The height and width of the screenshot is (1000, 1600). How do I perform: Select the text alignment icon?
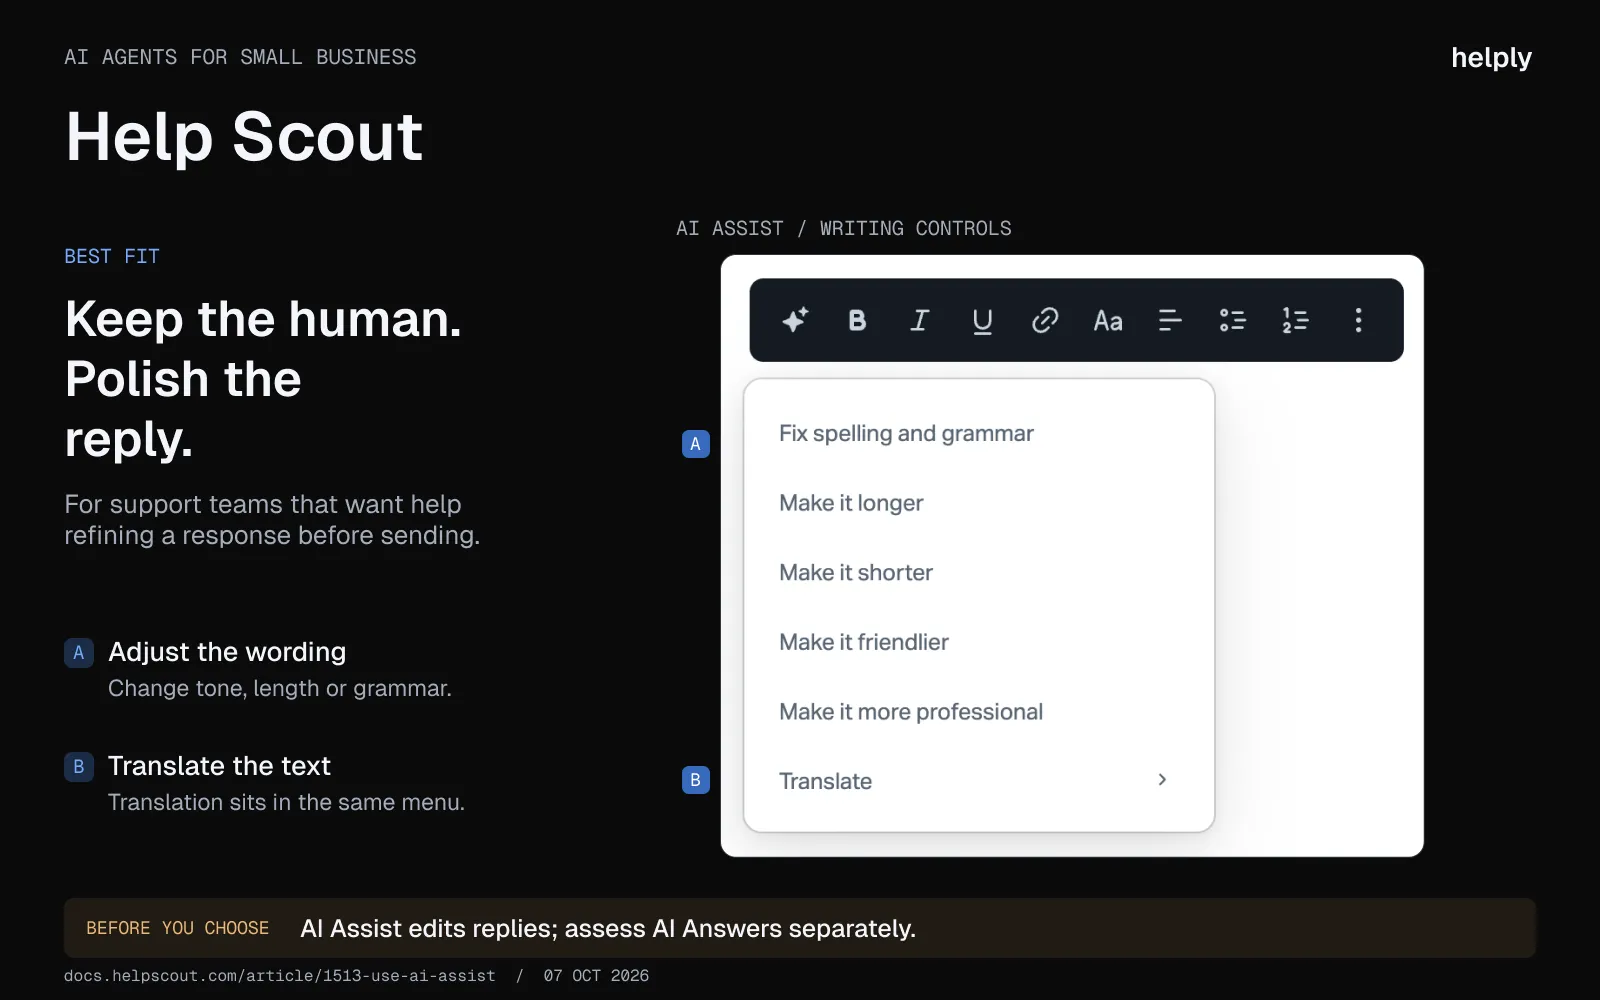1170,320
